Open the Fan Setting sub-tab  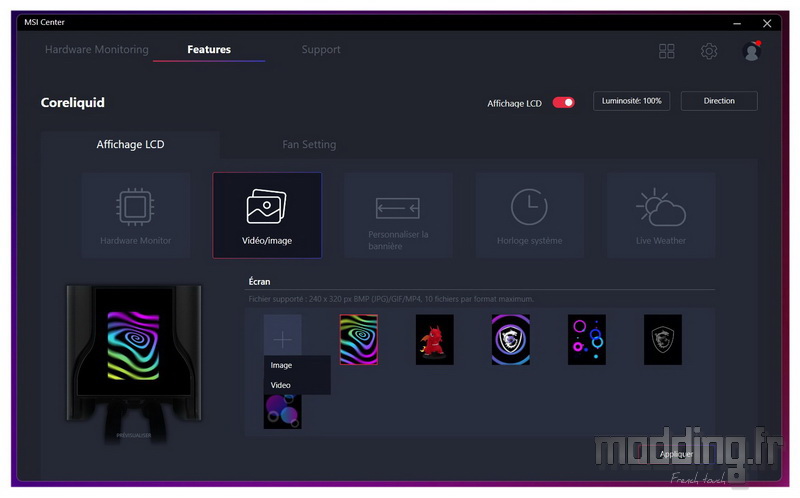pyautogui.click(x=309, y=144)
